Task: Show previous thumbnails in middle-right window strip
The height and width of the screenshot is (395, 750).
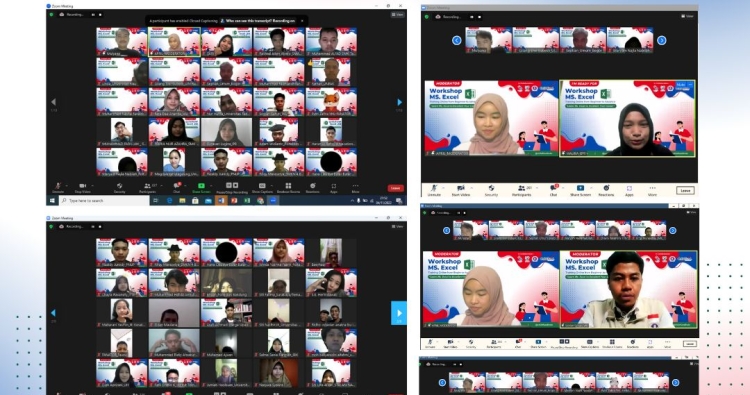Action: click(446, 230)
